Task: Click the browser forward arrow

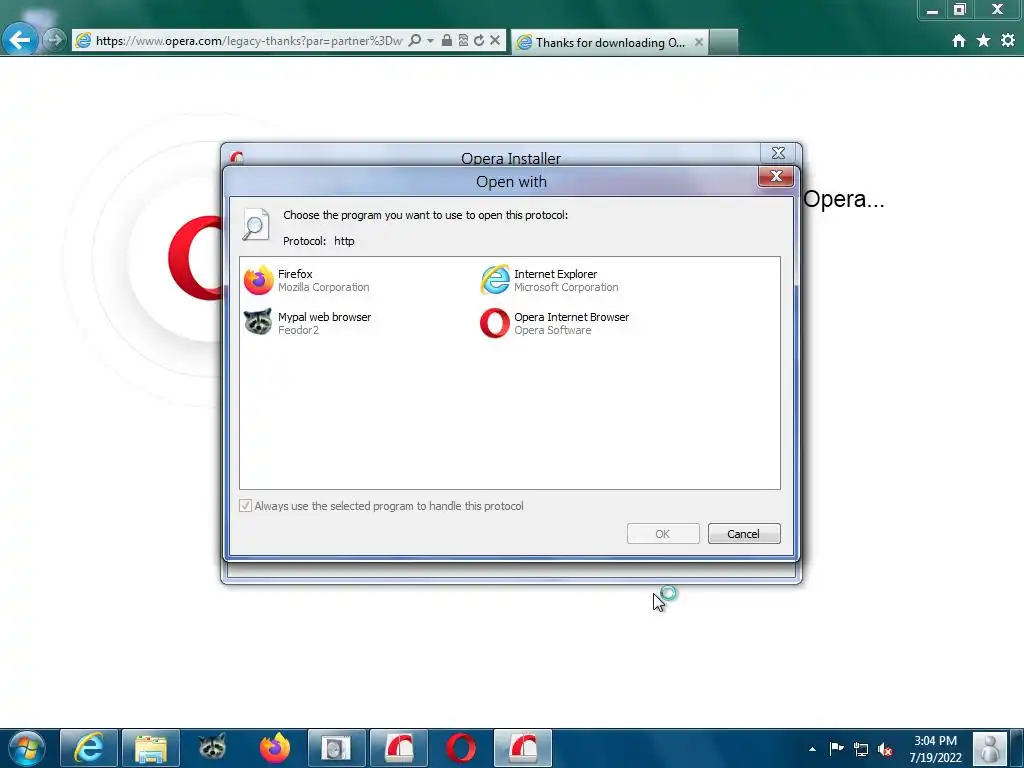Action: tap(56, 40)
